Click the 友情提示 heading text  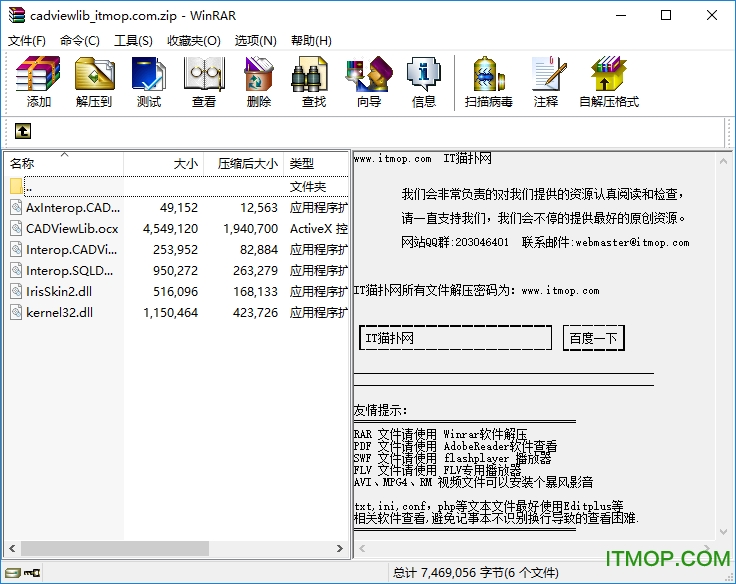point(380,410)
